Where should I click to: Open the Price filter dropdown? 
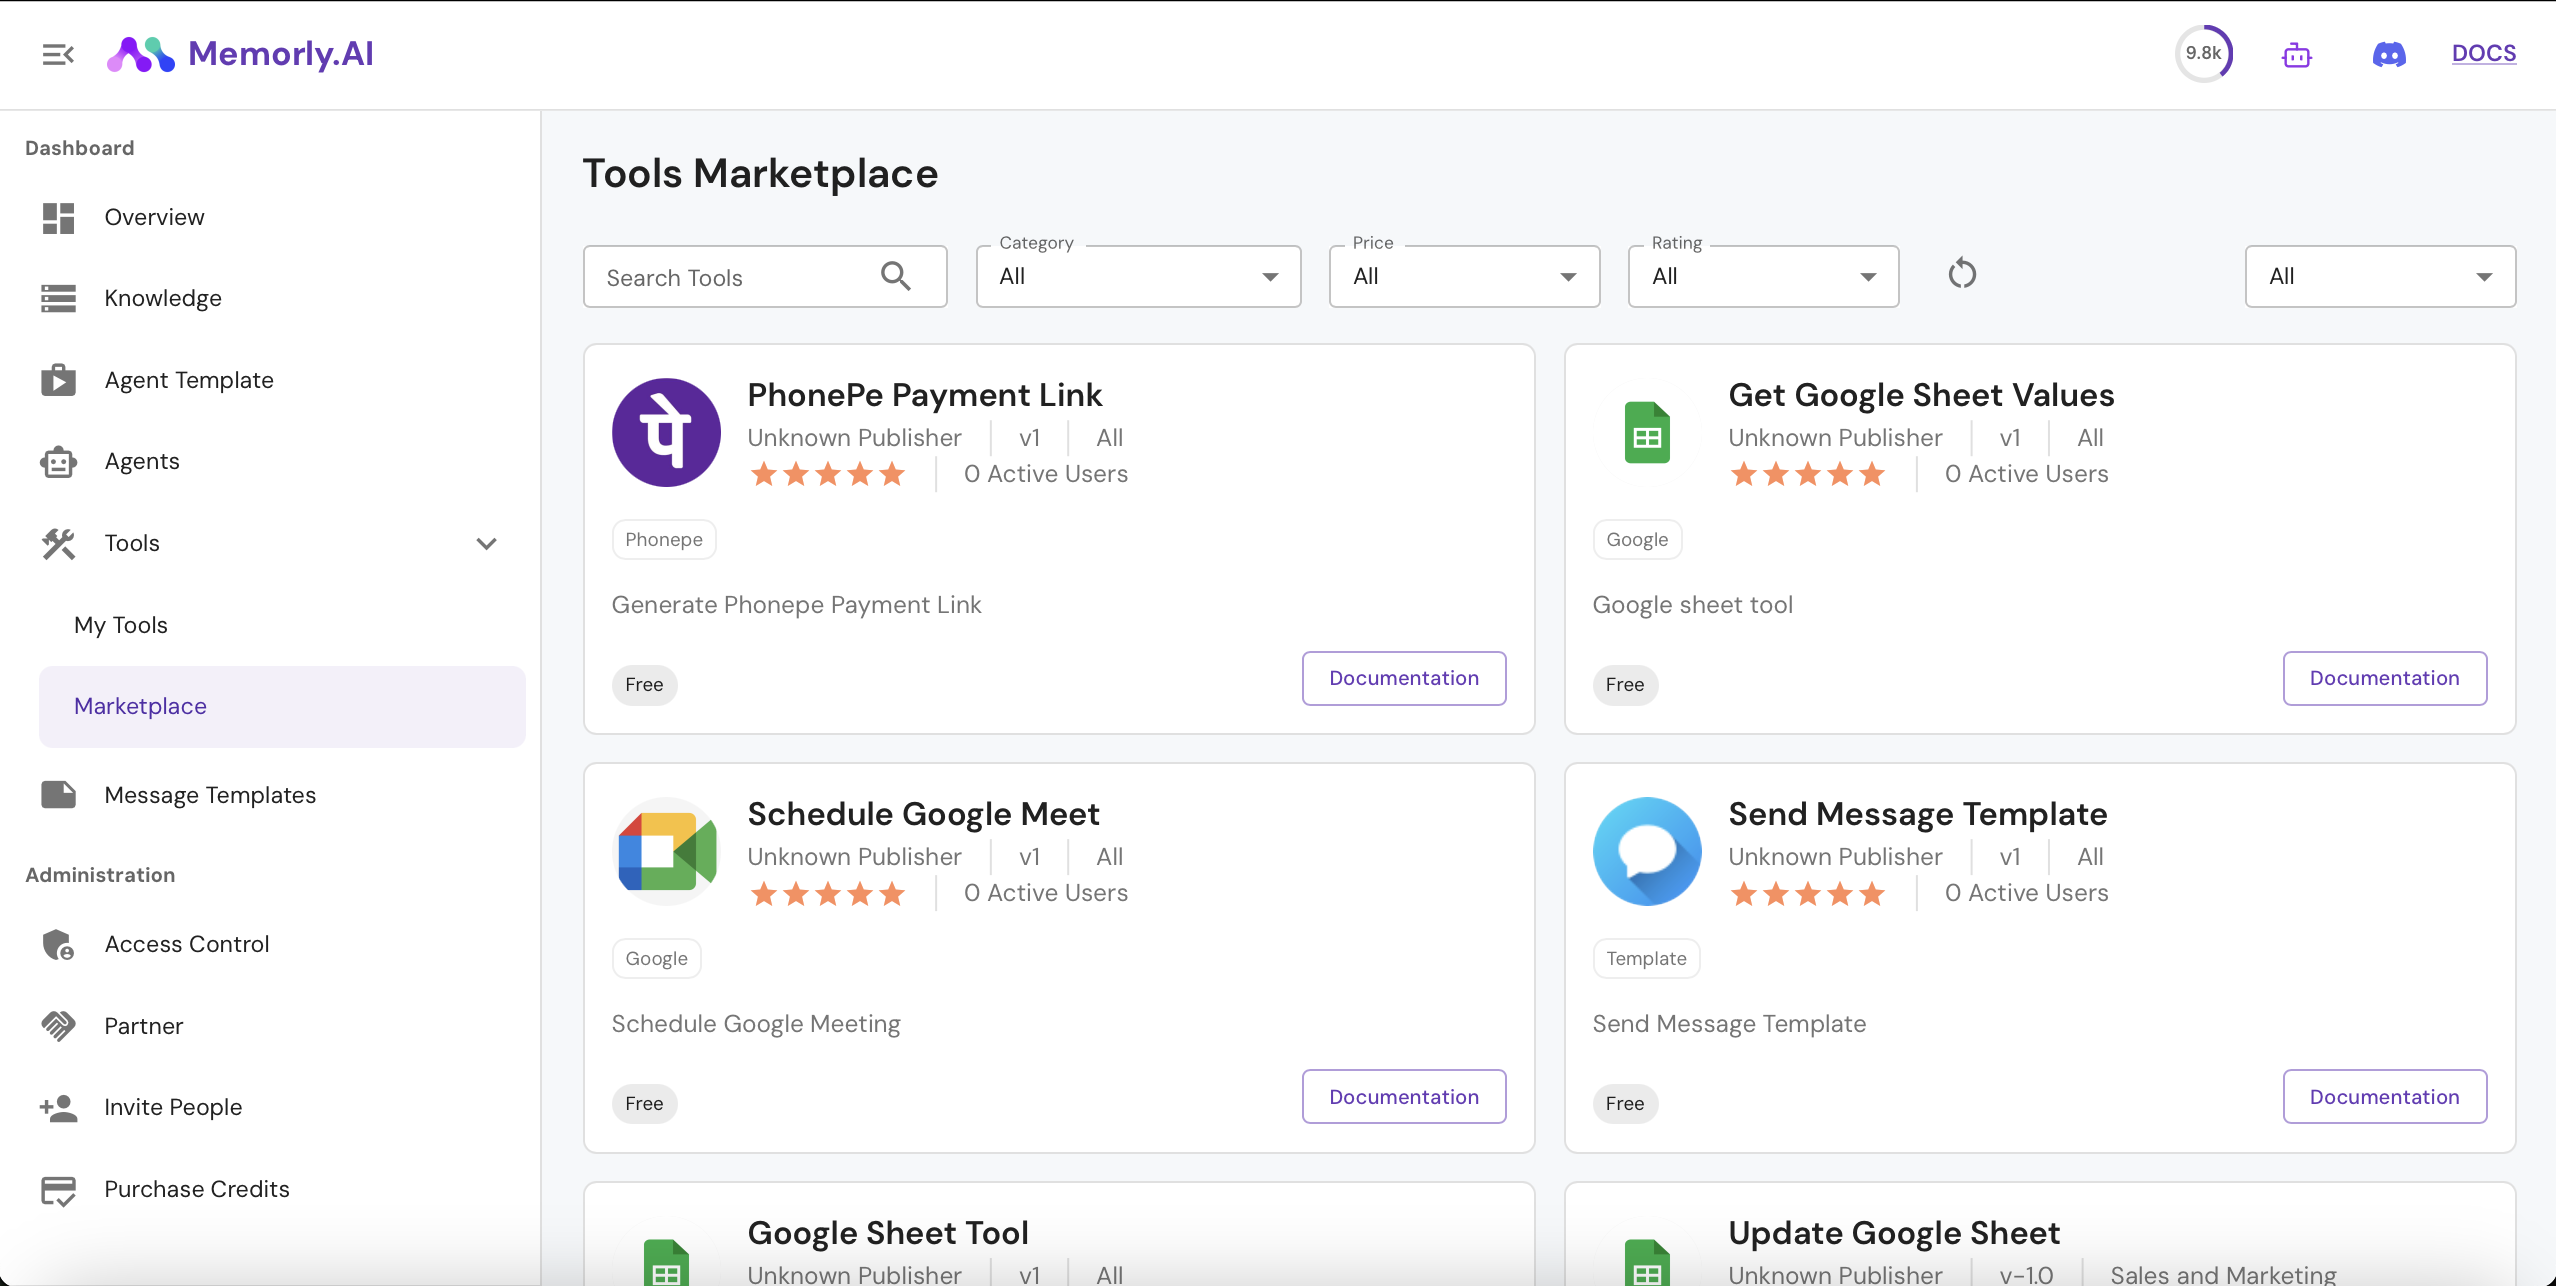1464,276
